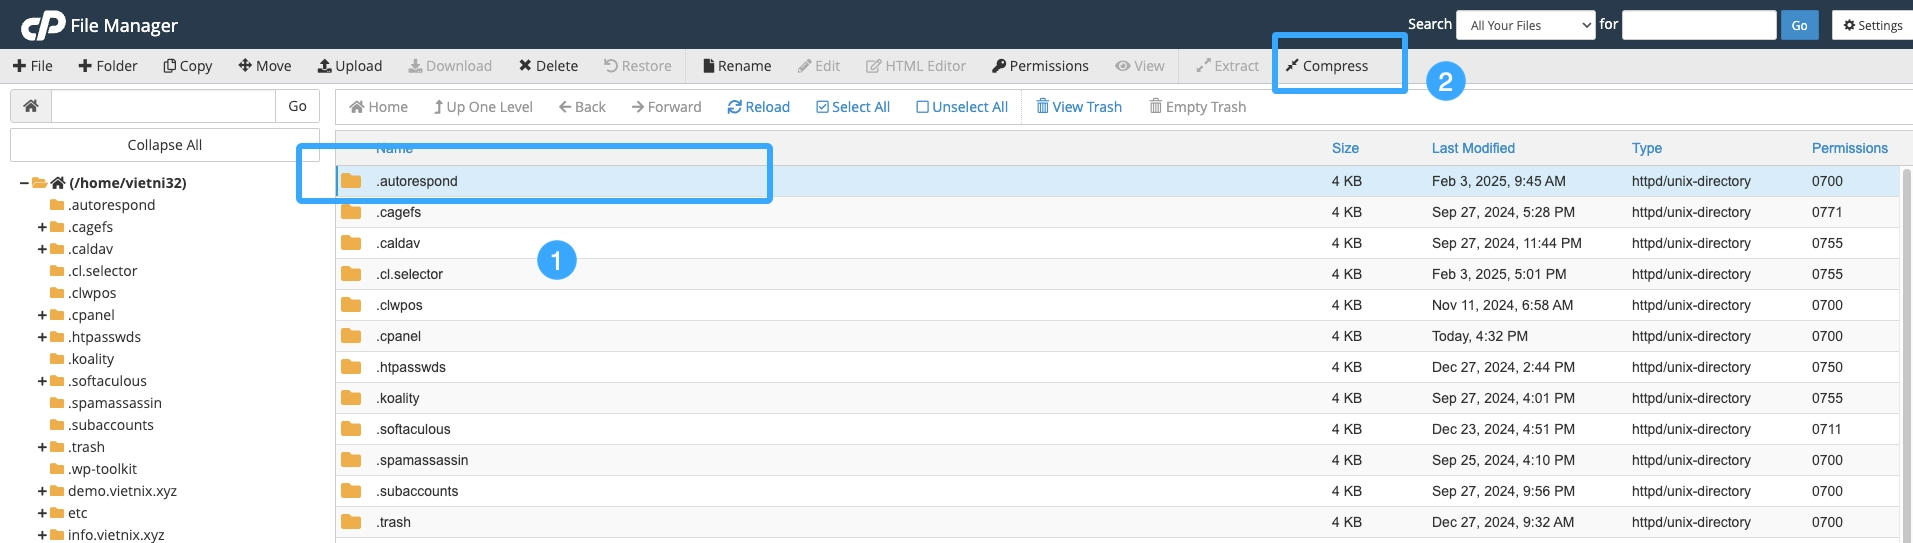Click the .subaccounts folder icon in list
Image resolution: width=1913 pixels, height=543 pixels.
(351, 491)
